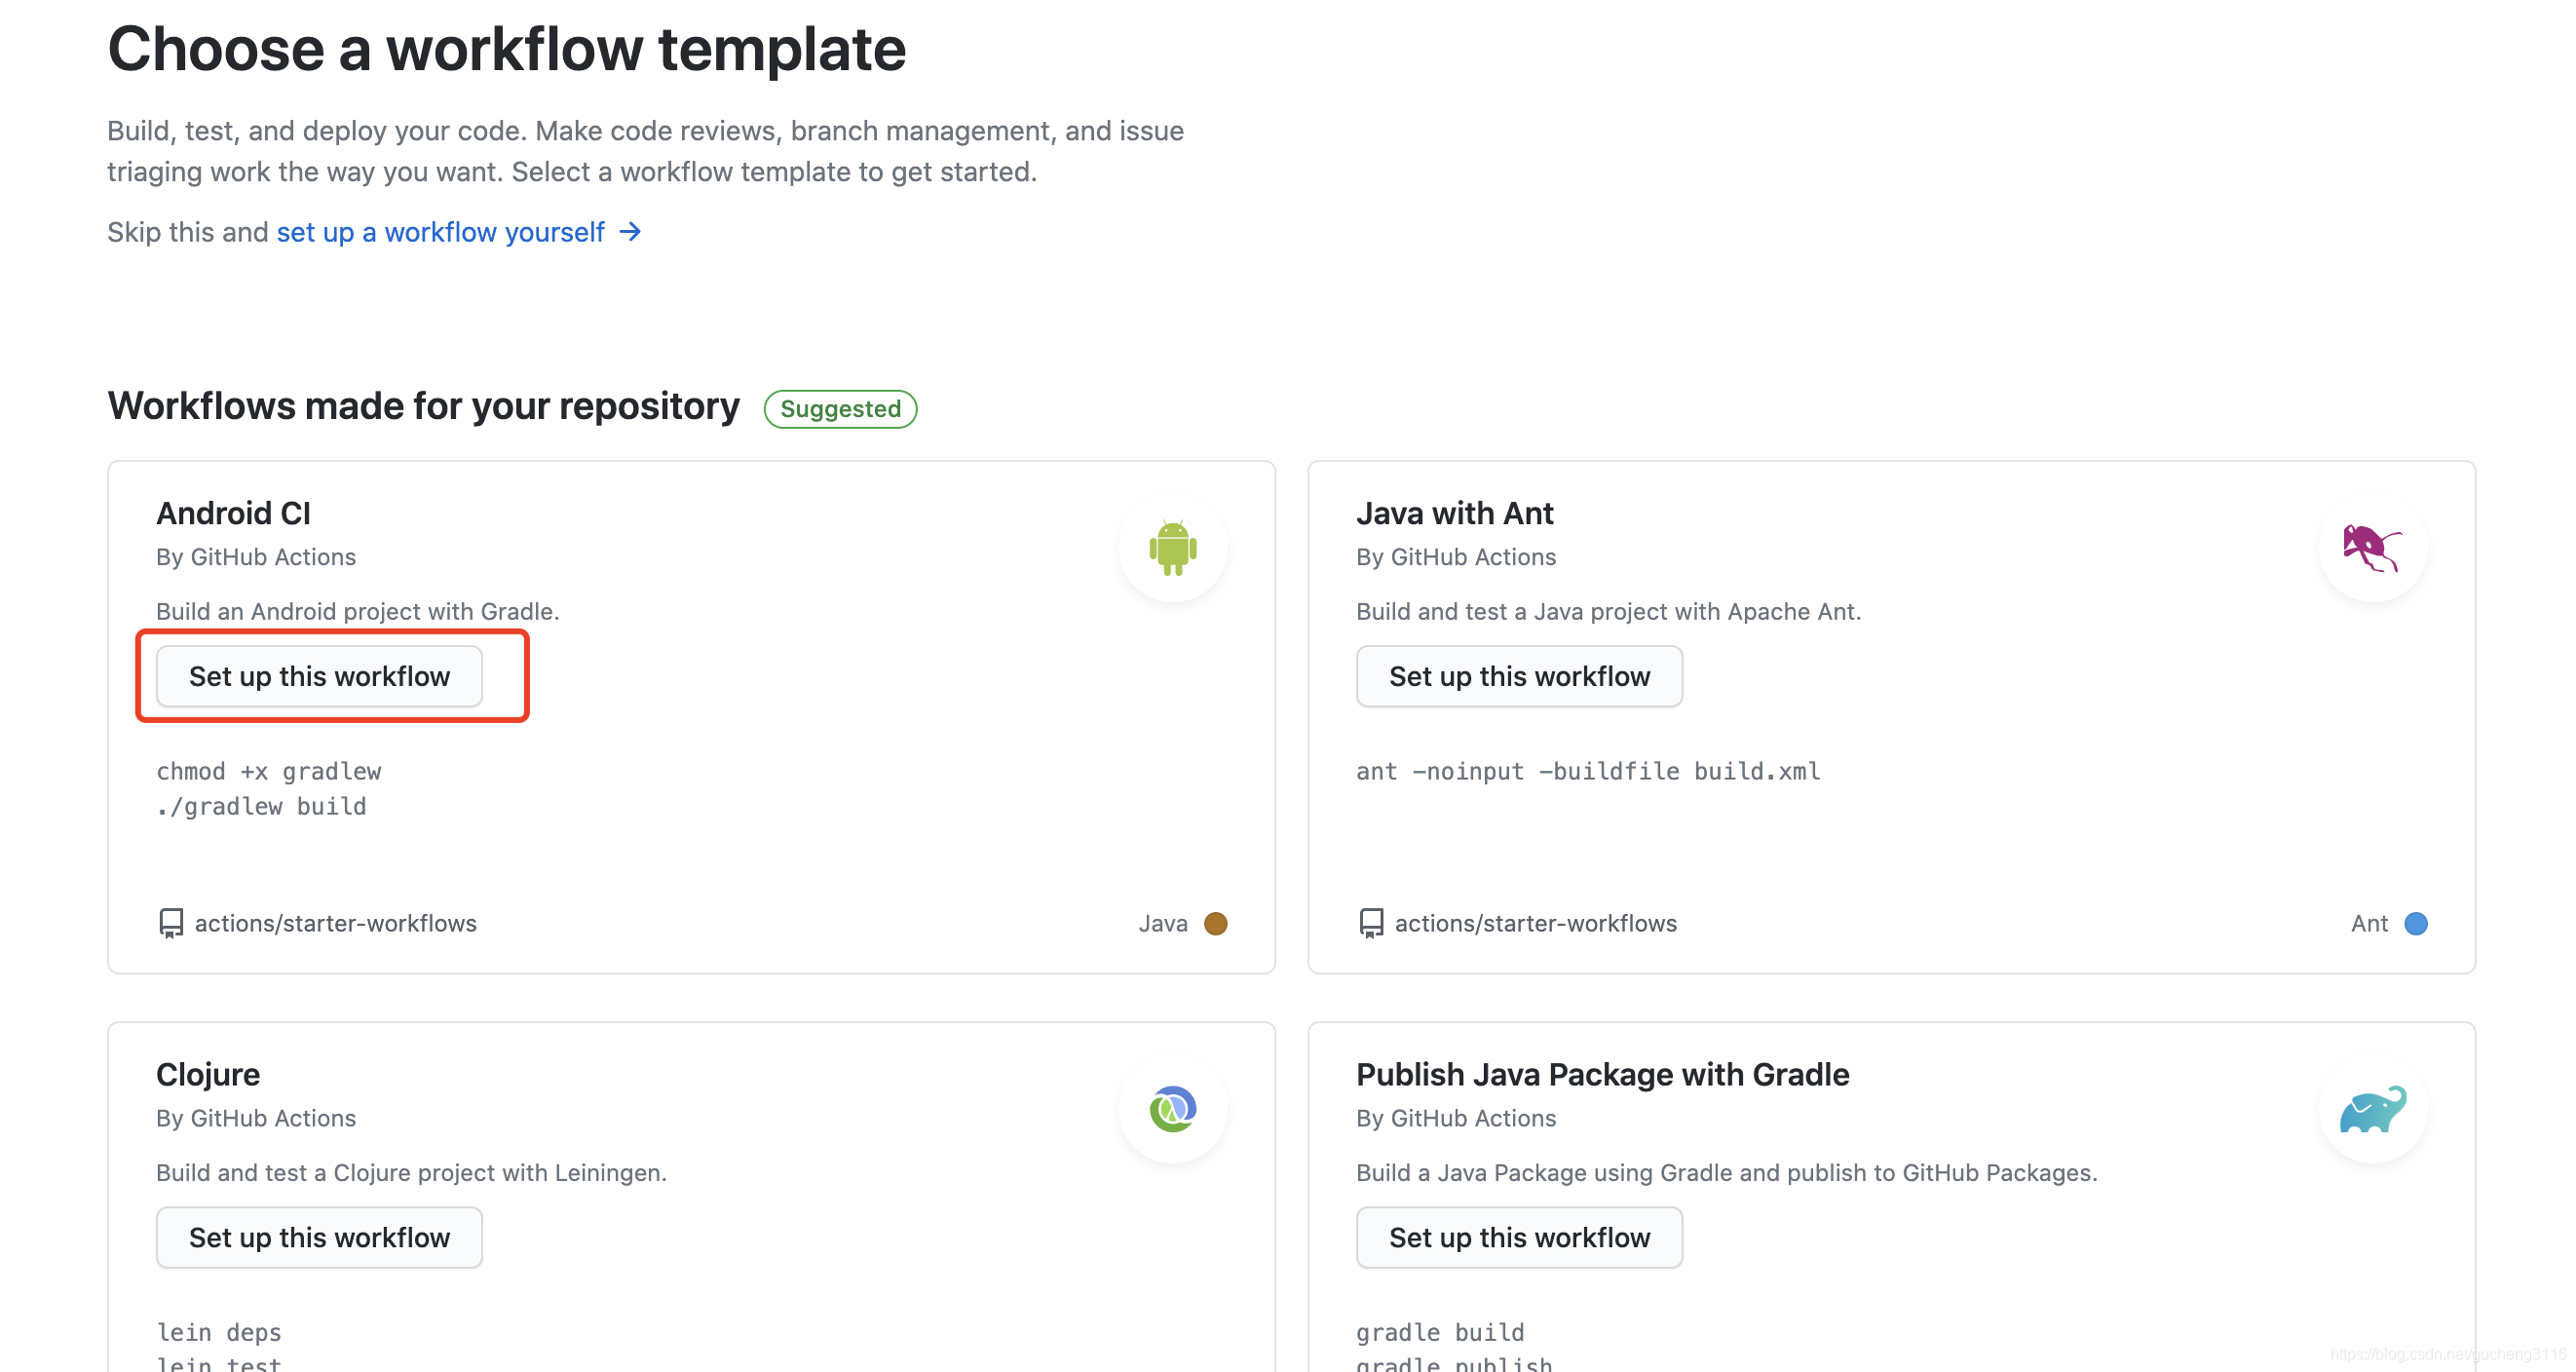Click 'By GitHub Actions' under Clojure

coord(256,1118)
